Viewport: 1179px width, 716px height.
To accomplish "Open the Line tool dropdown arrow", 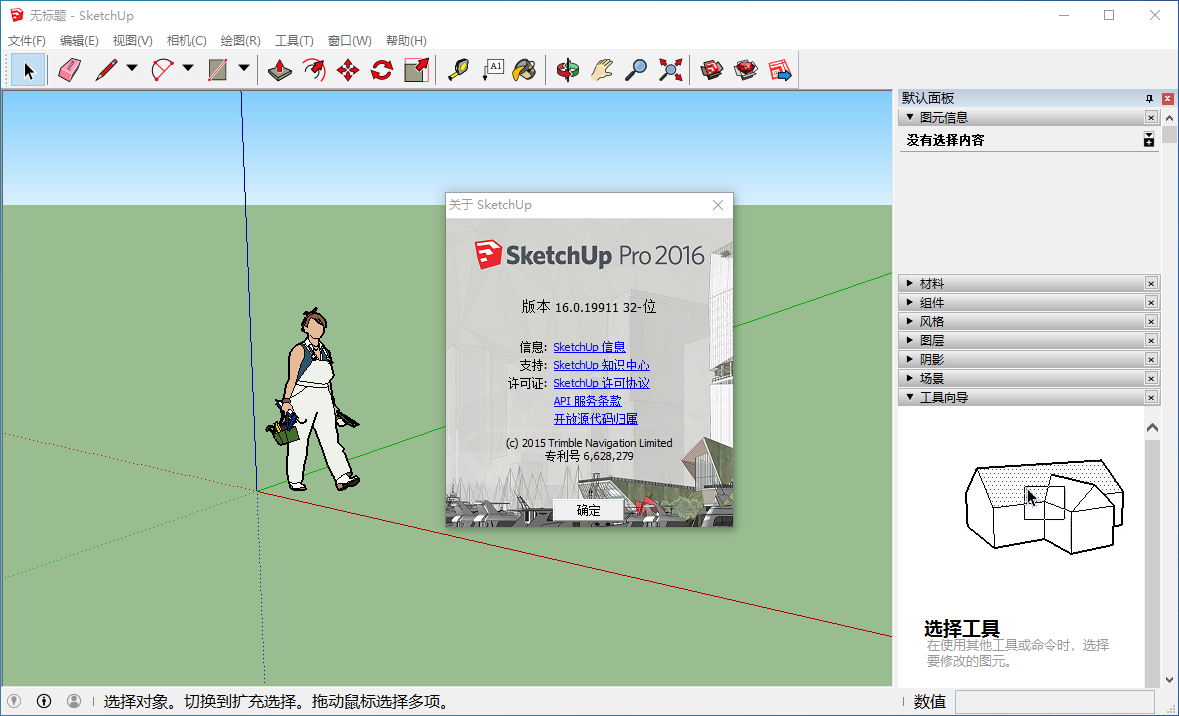I will click(x=132, y=68).
